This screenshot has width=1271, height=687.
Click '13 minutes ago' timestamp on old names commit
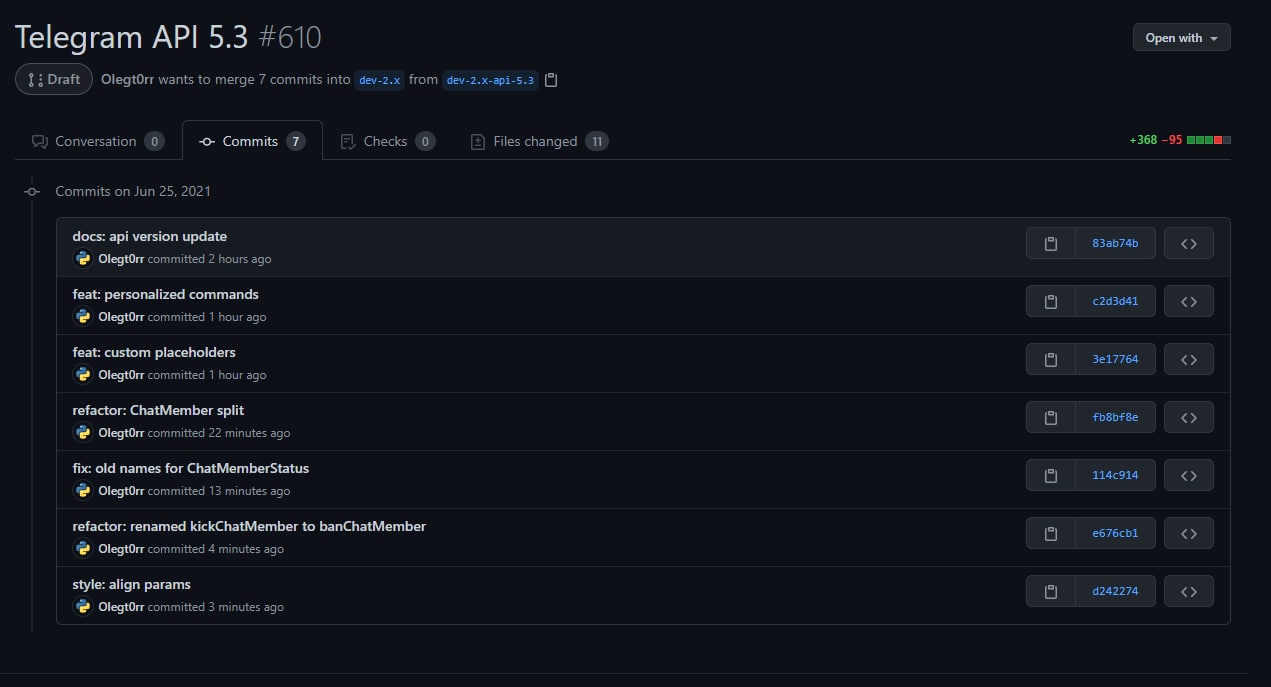249,491
